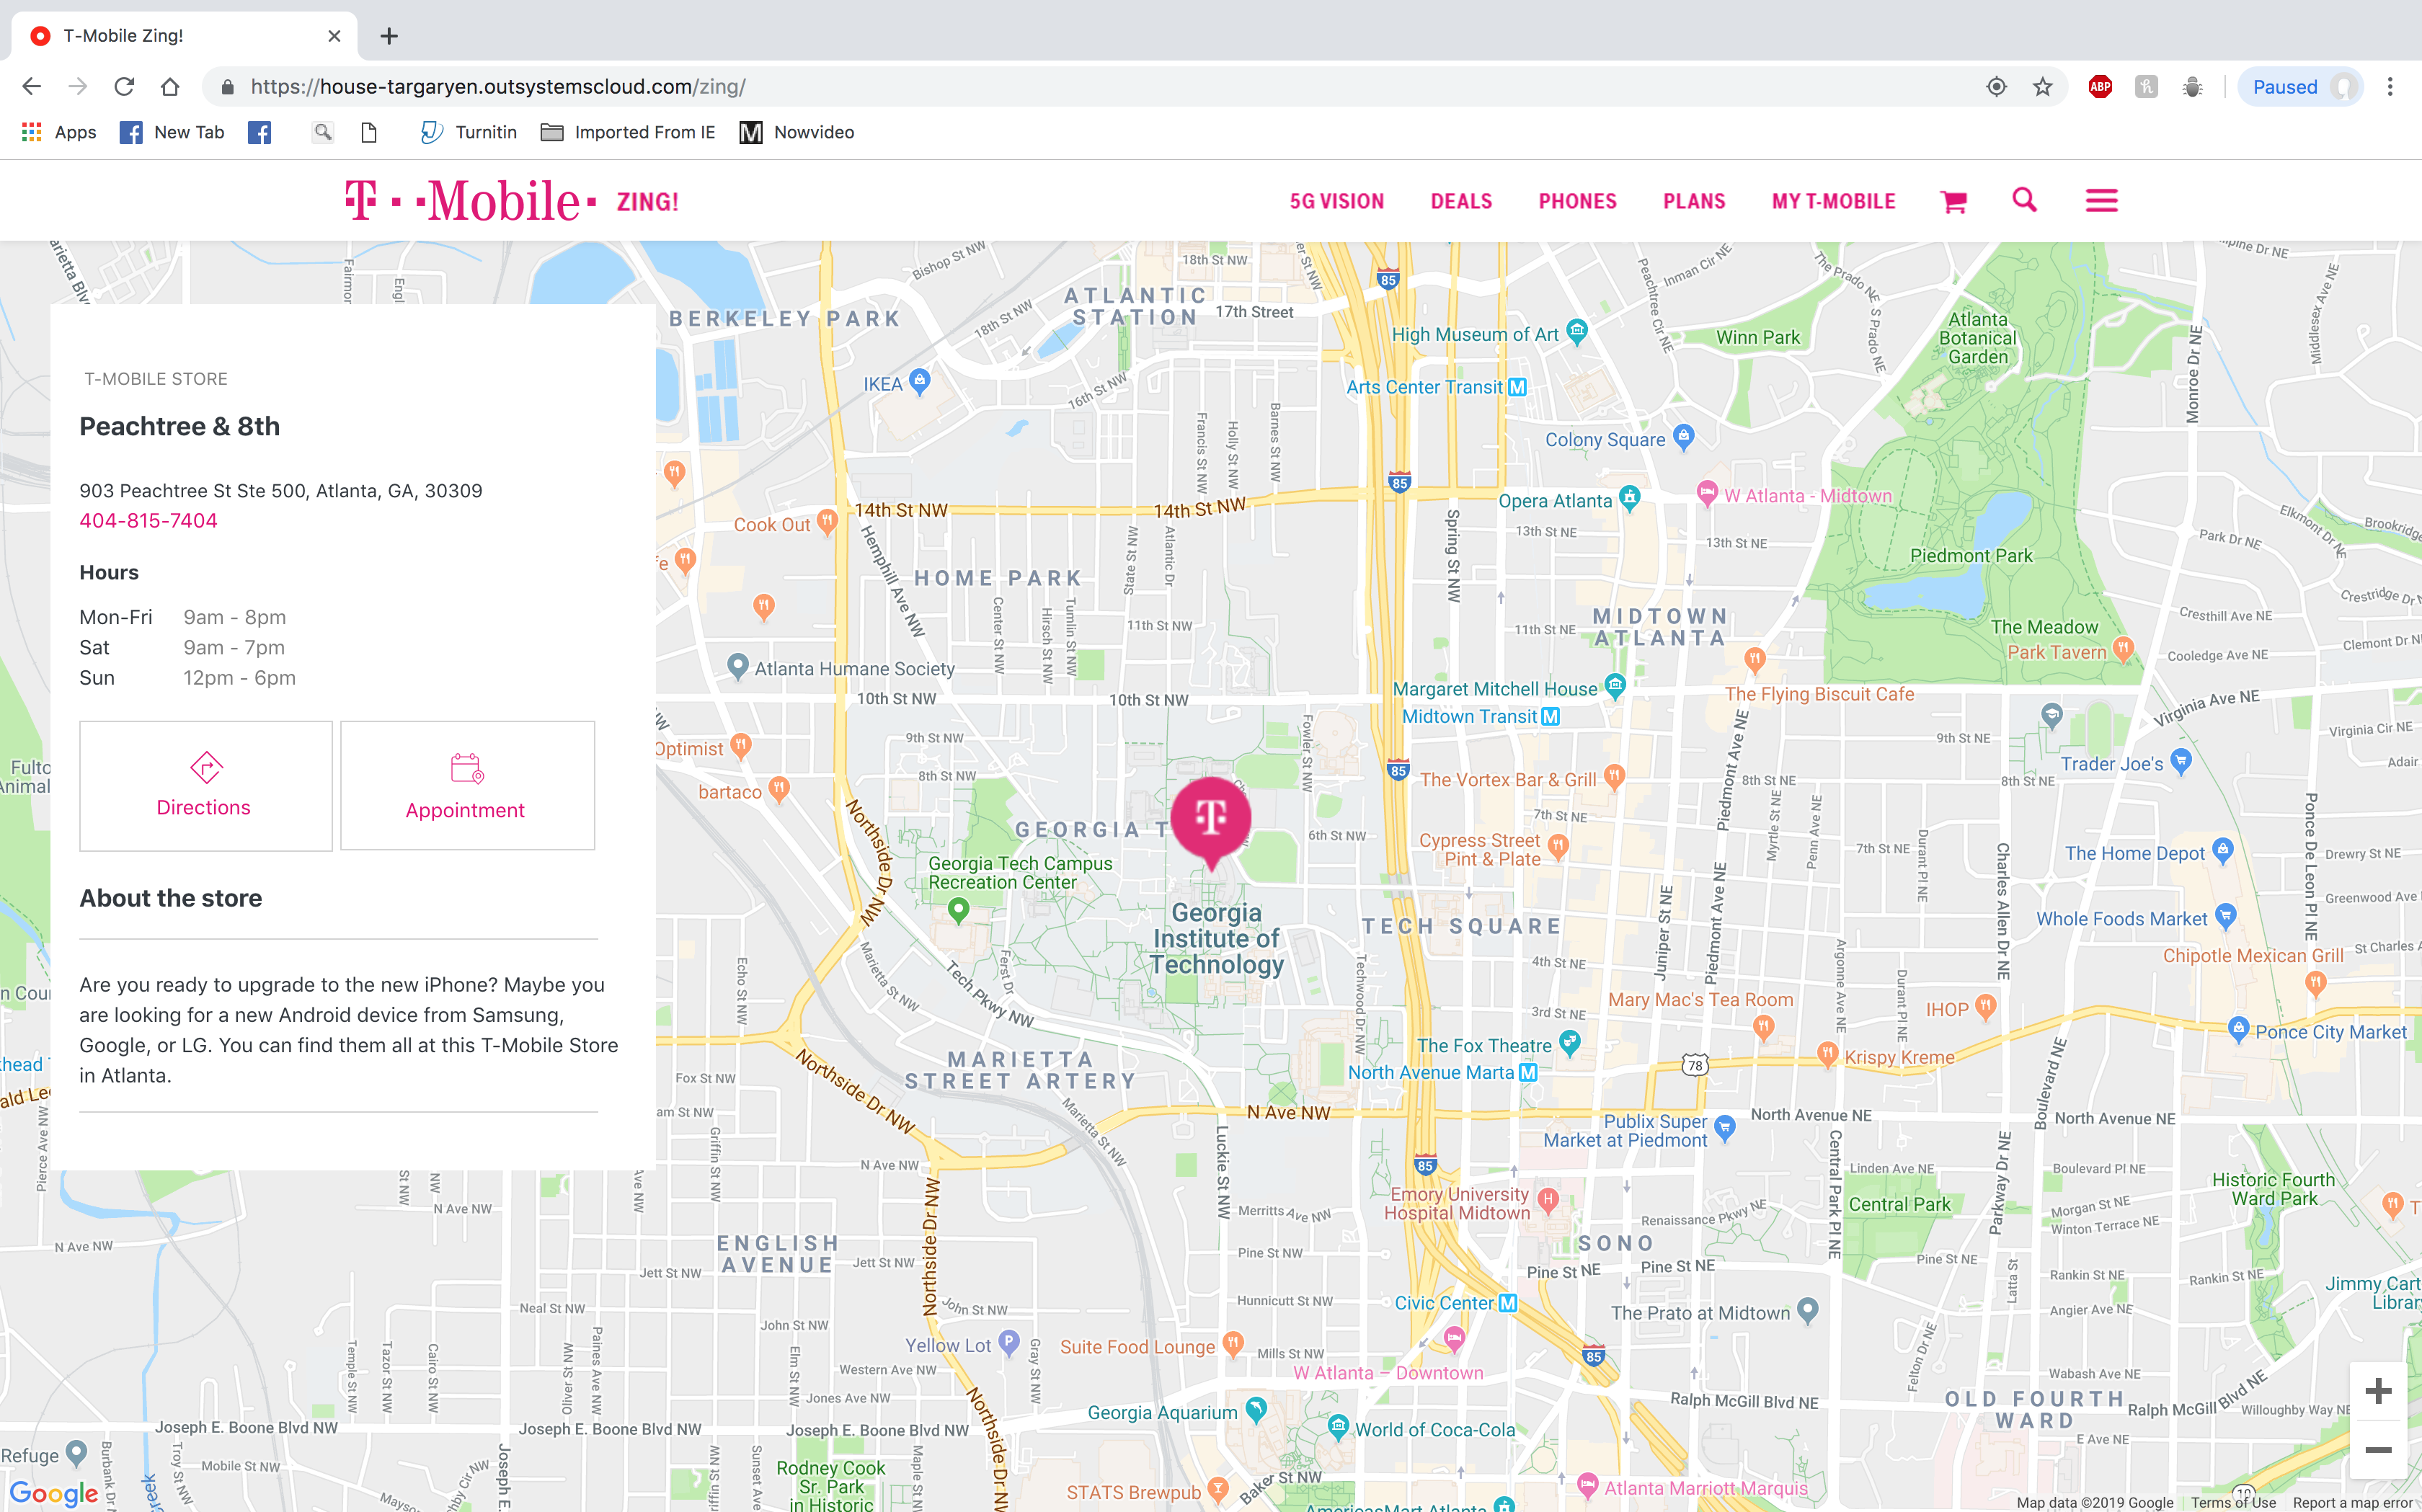The height and width of the screenshot is (1512, 2422).
Task: Go to browser home page
Action: tap(170, 87)
